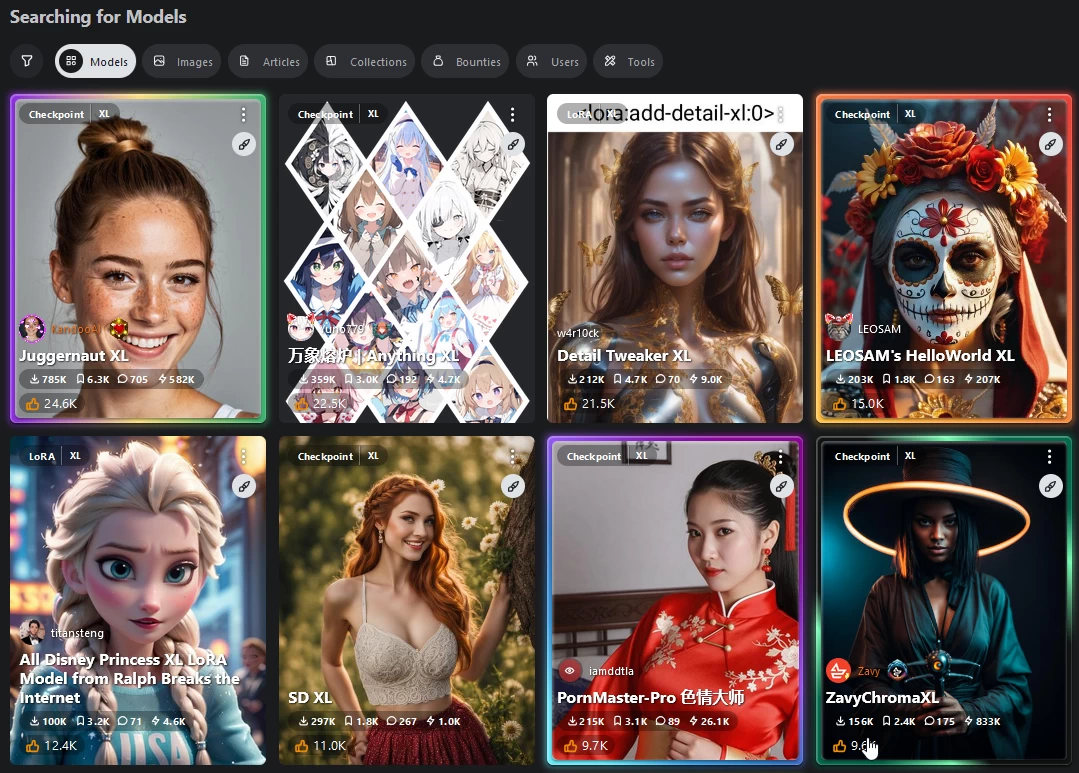The width and height of the screenshot is (1079, 773).
Task: Click the titansteng creator avatar
Action: click(32, 632)
